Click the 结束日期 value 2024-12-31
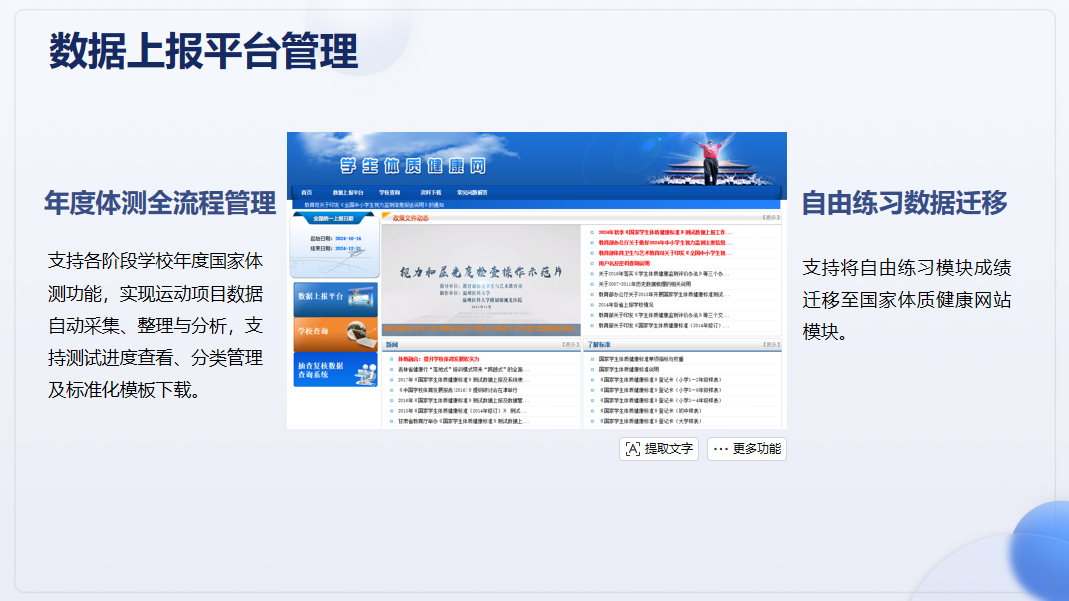This screenshot has height=601, width=1069. click(348, 249)
